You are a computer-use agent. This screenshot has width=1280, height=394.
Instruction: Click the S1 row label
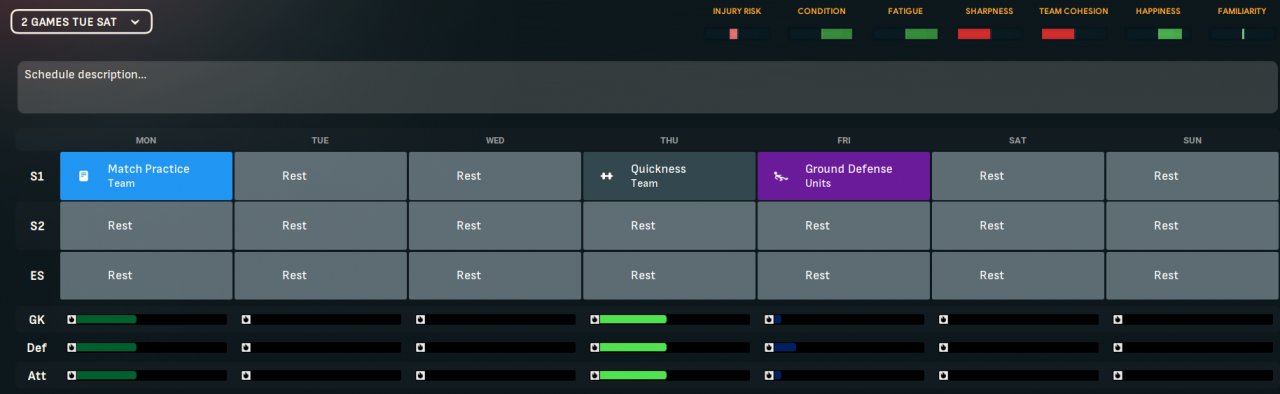click(x=37, y=176)
